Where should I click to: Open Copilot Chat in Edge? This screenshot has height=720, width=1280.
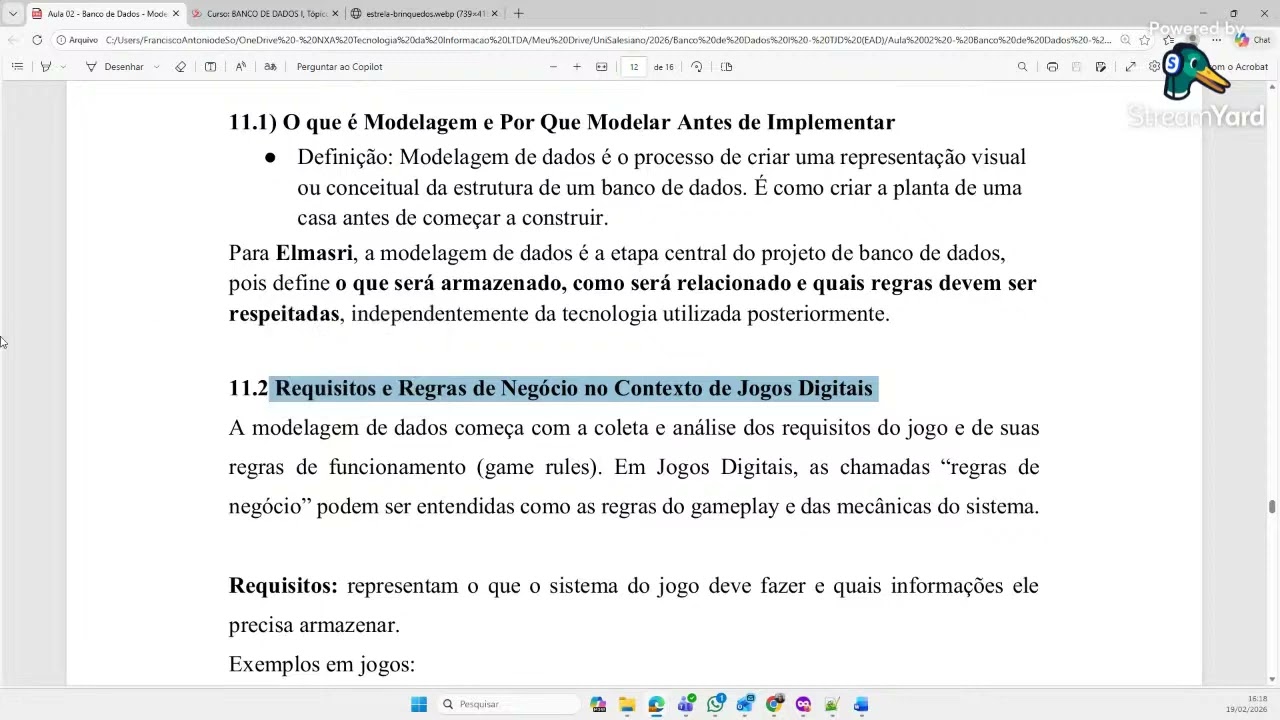(1253, 40)
